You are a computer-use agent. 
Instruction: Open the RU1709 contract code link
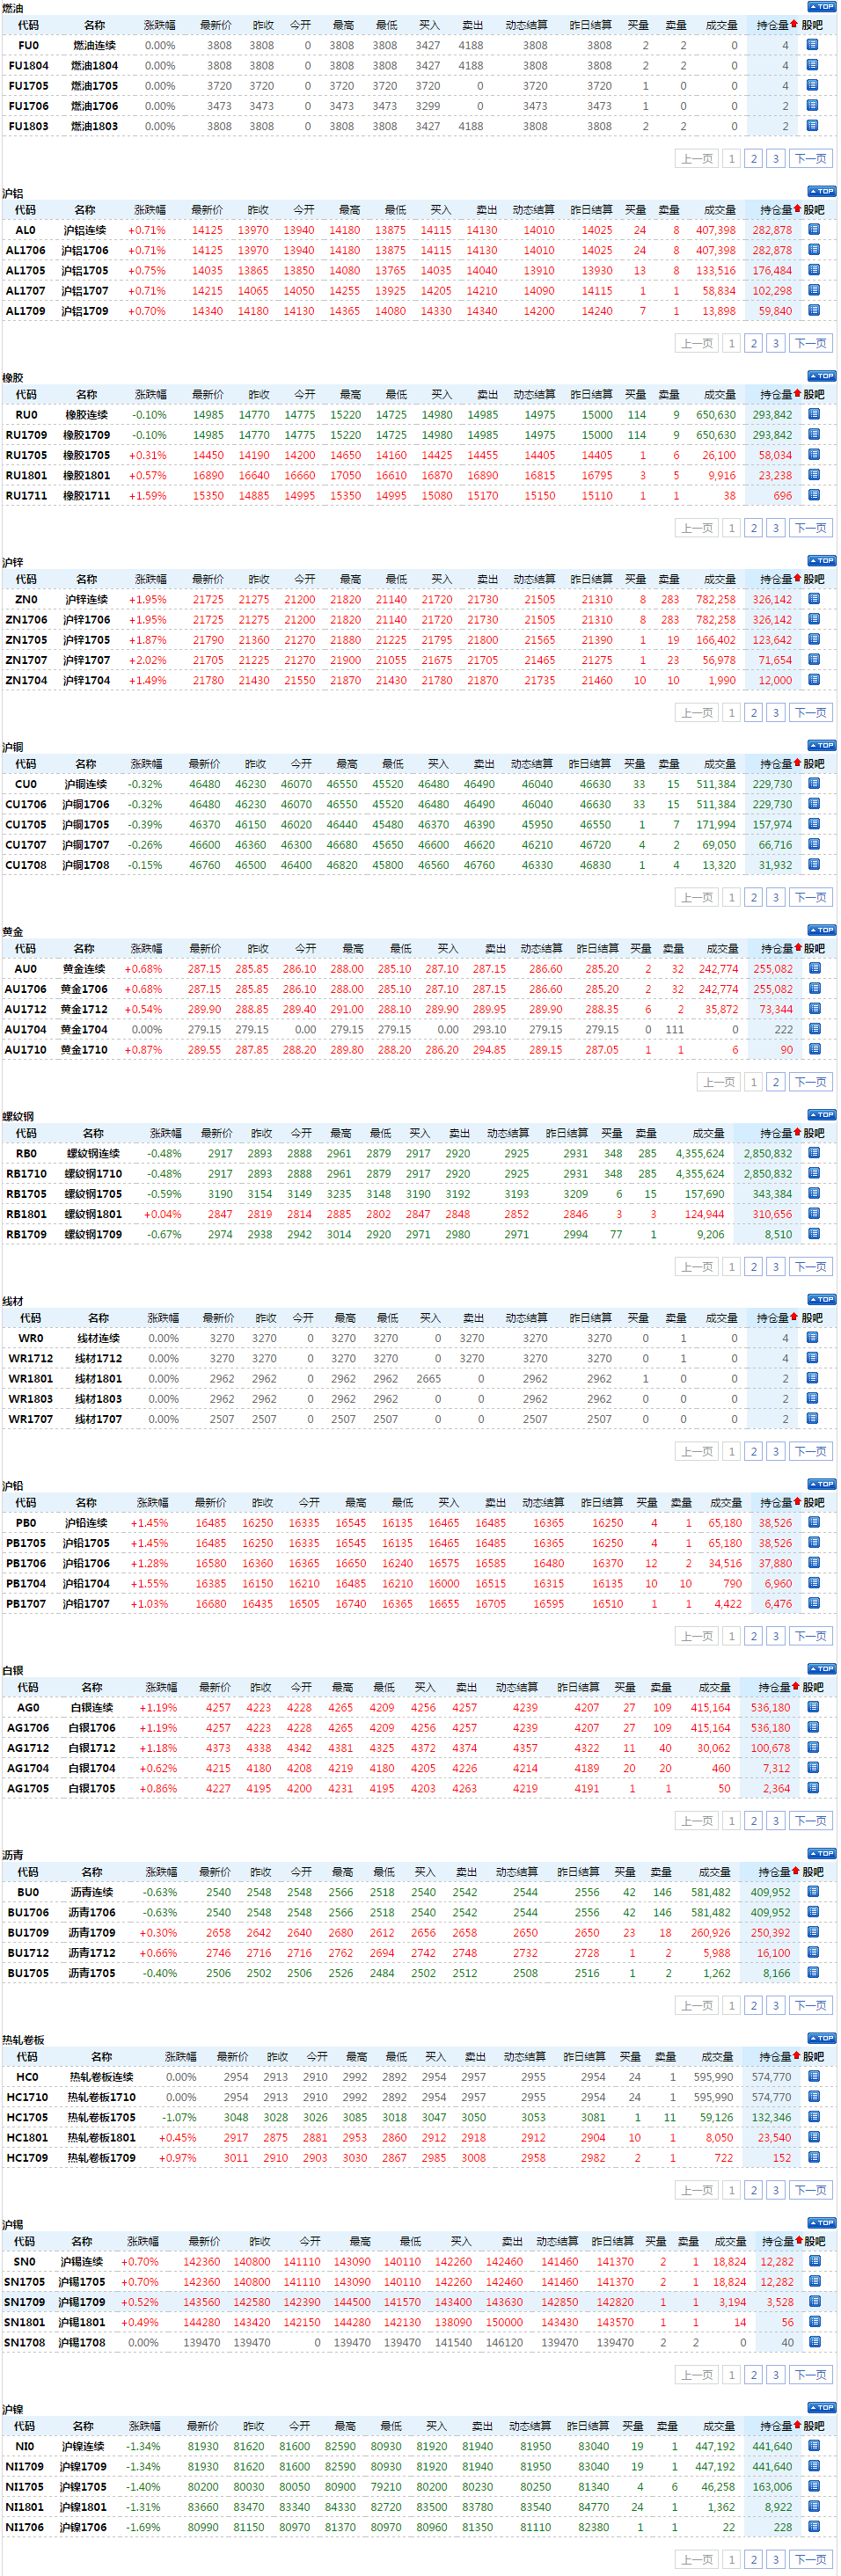point(26,435)
